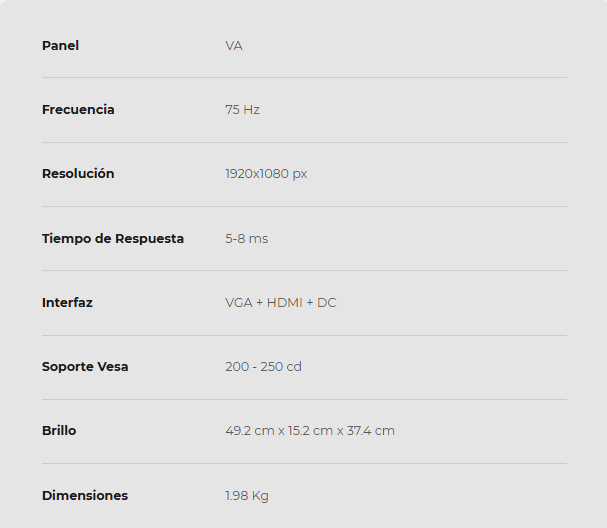This screenshot has width=607, height=528.
Task: Click the Interfaz row label
Action: 67,302
